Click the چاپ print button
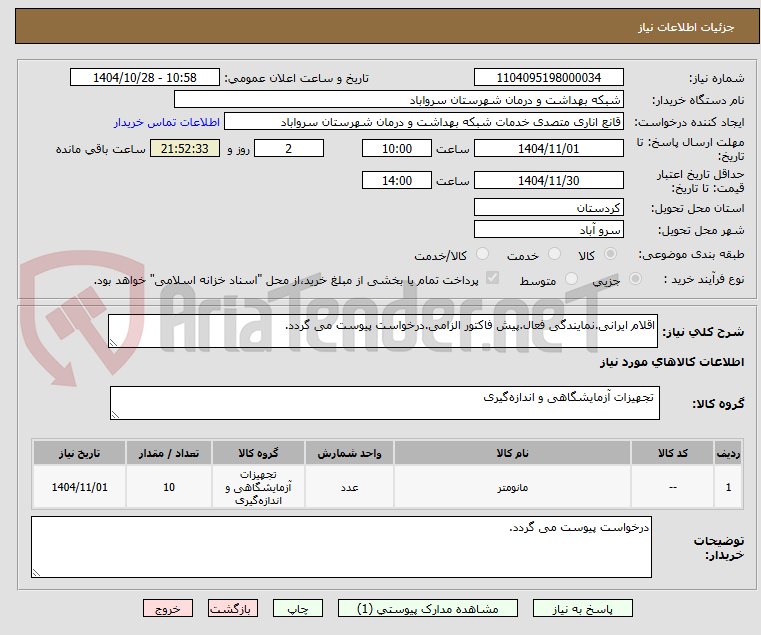Image resolution: width=761 pixels, height=635 pixels. click(298, 608)
